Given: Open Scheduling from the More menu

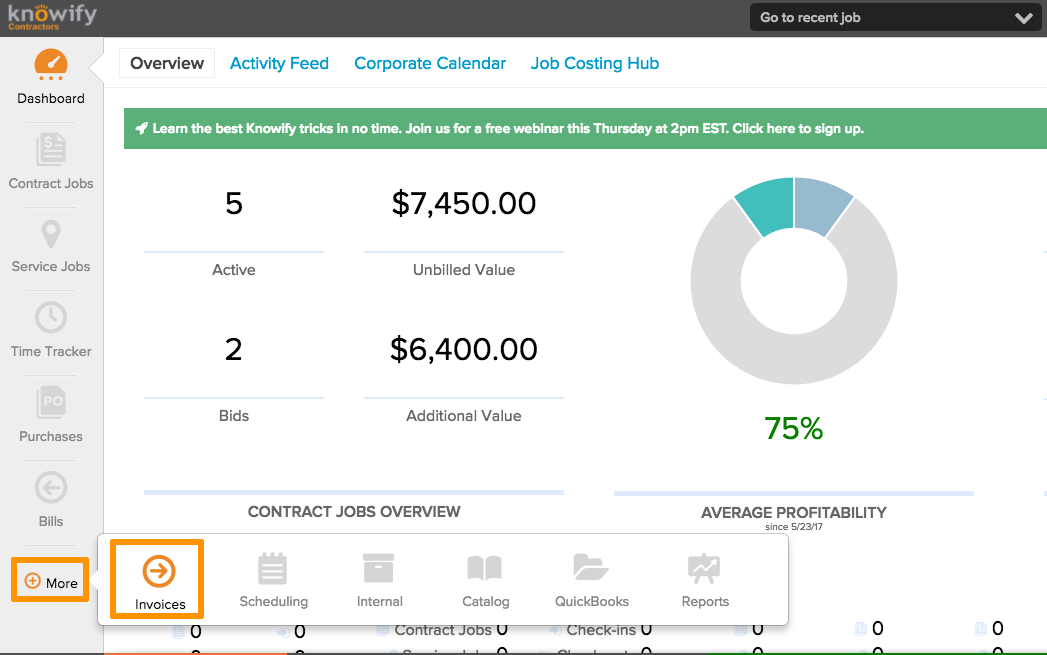Looking at the screenshot, I should click(274, 581).
